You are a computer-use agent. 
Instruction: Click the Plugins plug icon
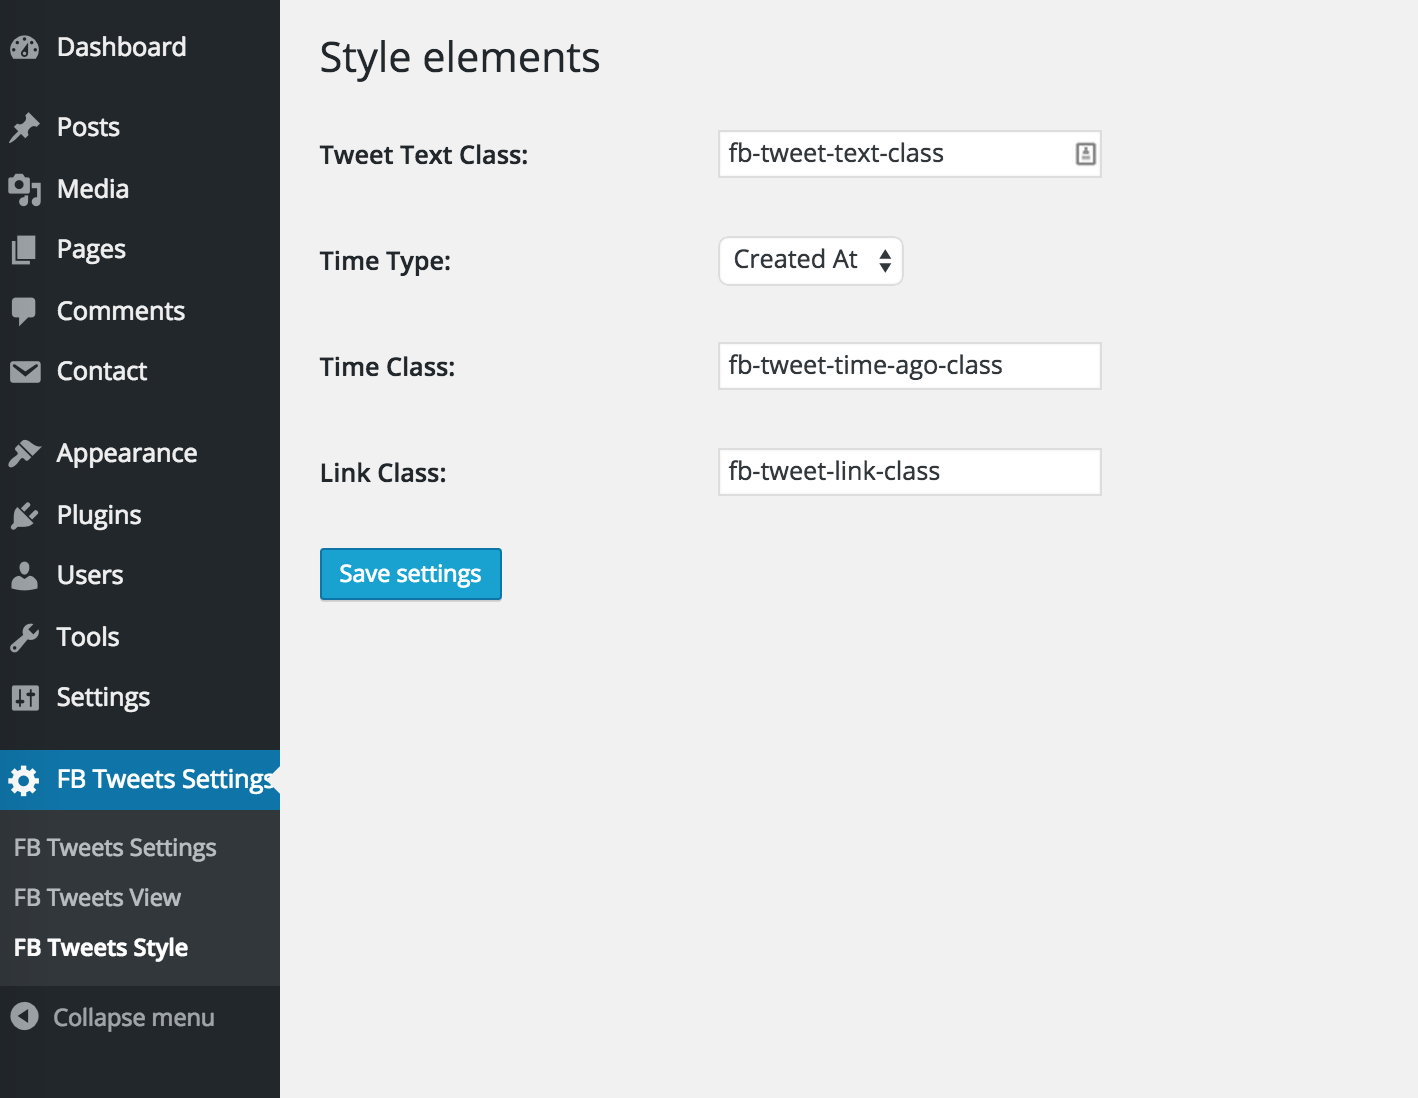24,515
